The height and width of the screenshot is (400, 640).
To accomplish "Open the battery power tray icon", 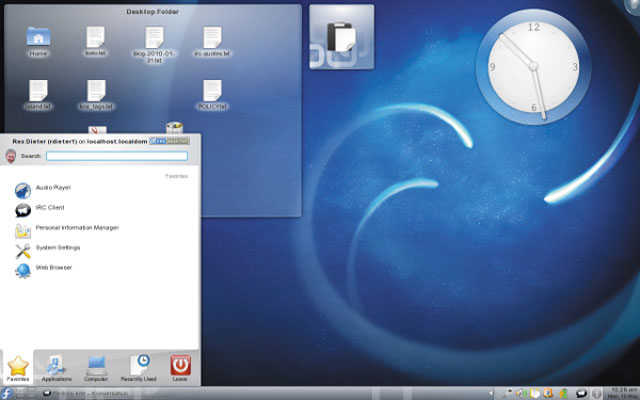I will coord(564,393).
